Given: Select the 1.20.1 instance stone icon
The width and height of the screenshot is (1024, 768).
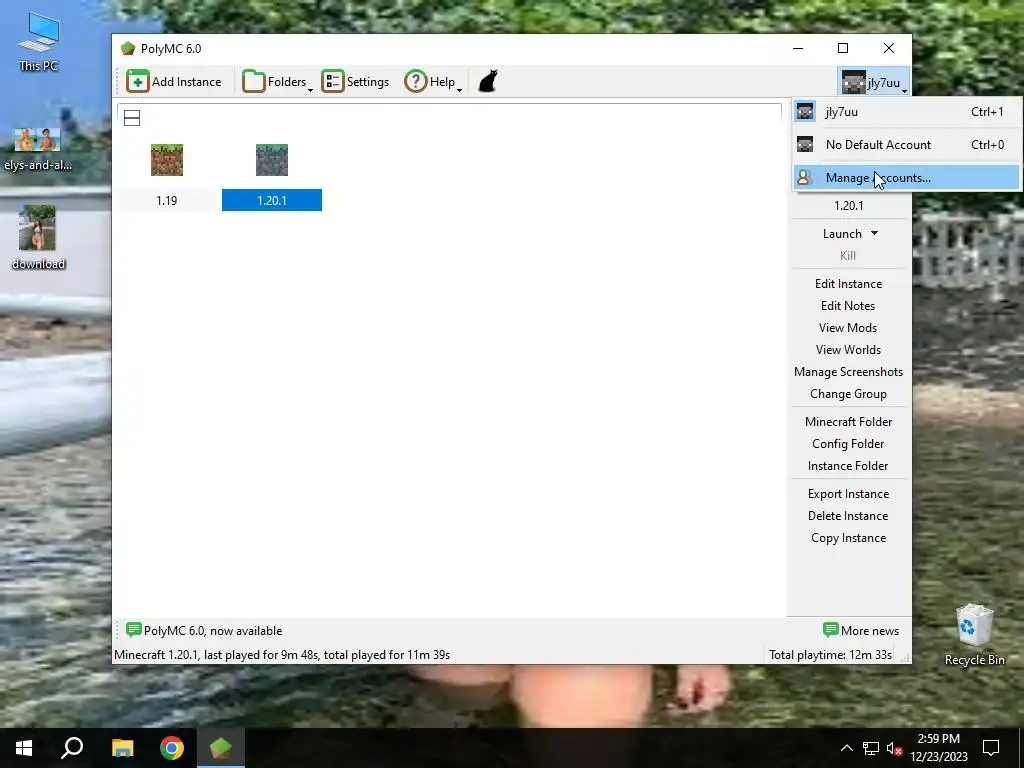Looking at the screenshot, I should click(272, 160).
